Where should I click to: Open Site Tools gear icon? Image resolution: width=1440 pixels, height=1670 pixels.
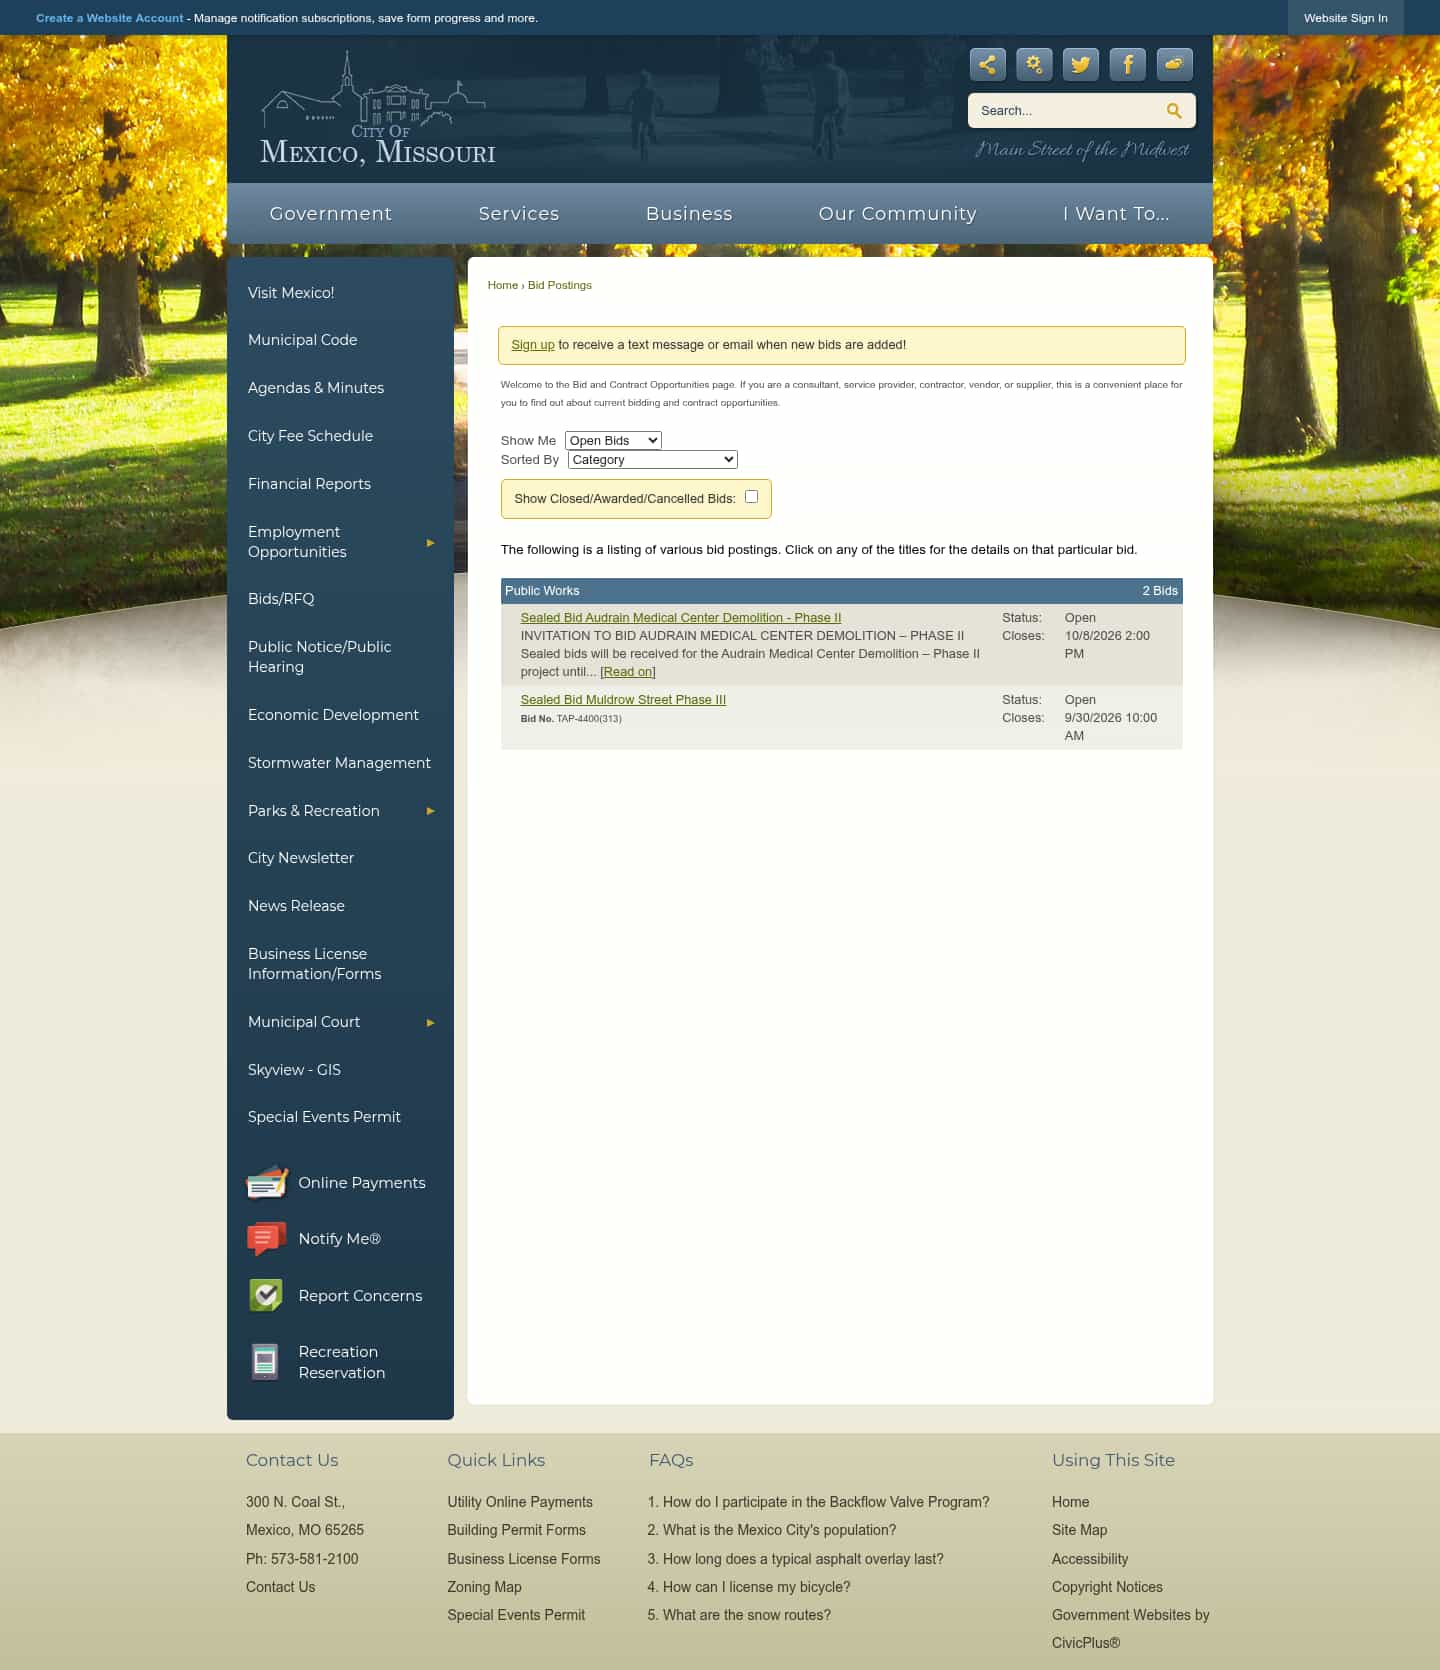click(1034, 65)
